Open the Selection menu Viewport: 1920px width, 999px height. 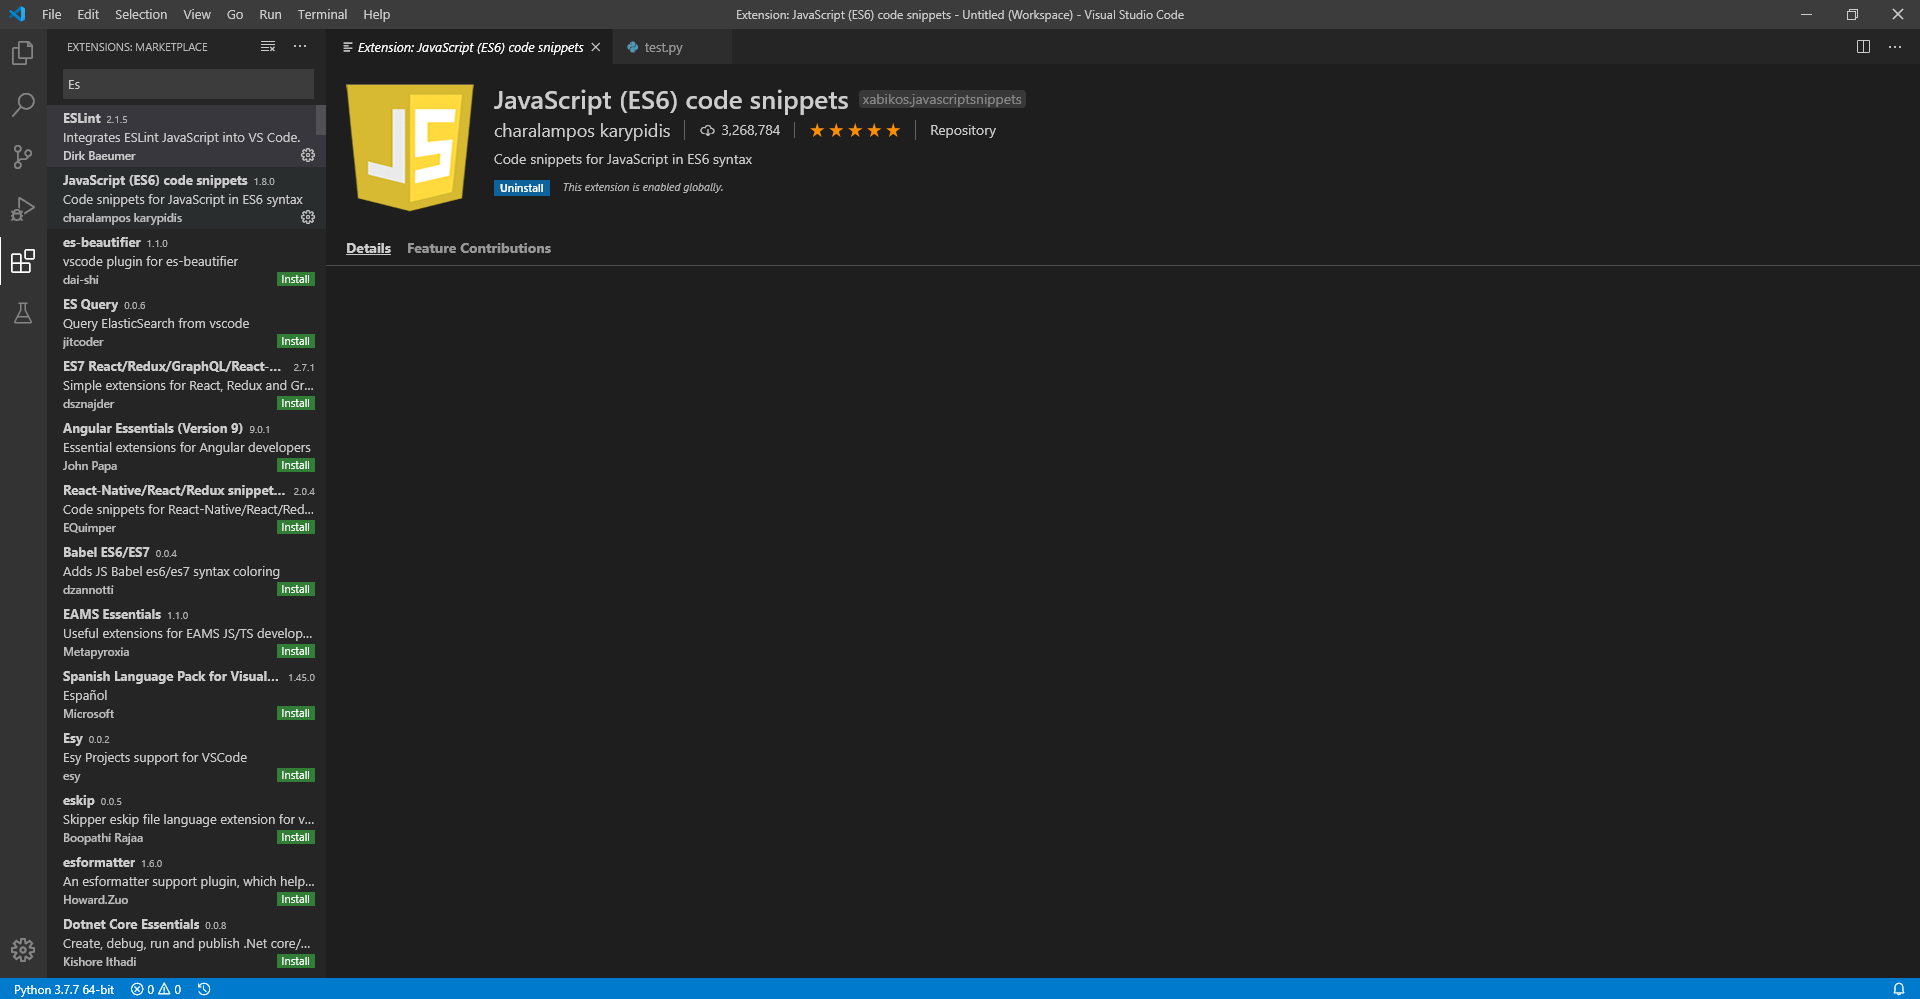click(141, 14)
